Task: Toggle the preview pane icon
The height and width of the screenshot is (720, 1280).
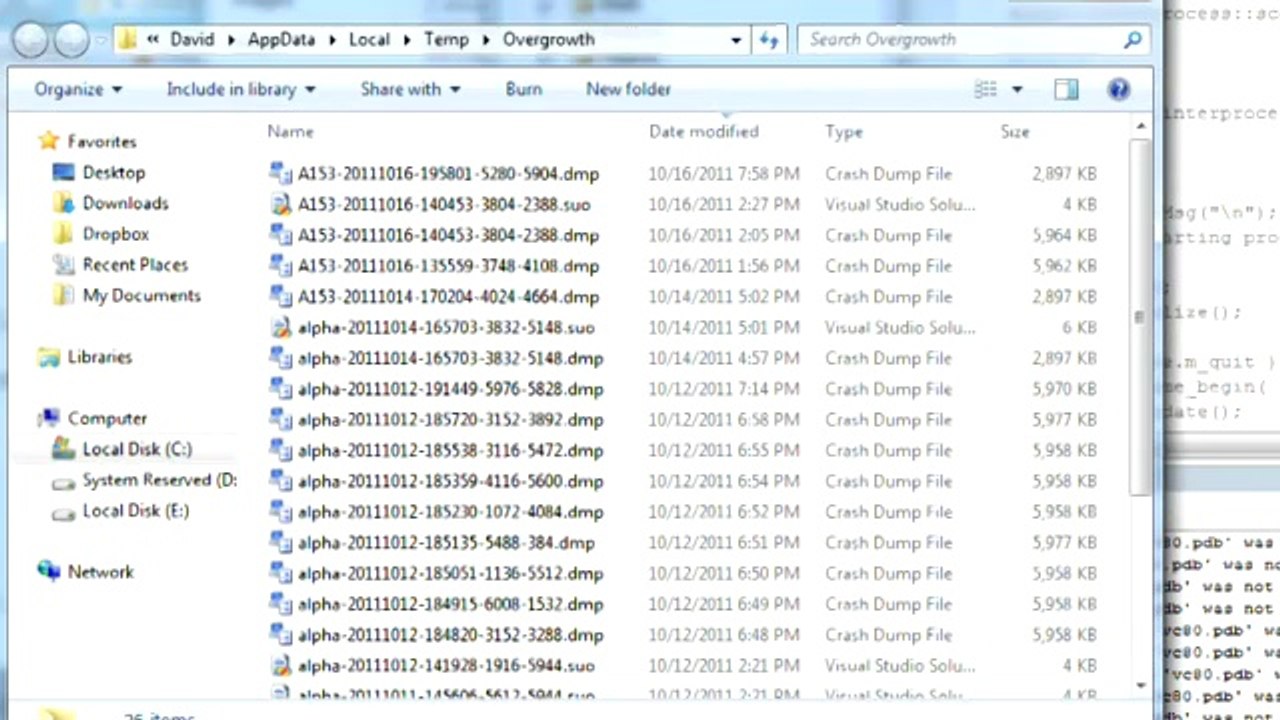Action: 1066,90
